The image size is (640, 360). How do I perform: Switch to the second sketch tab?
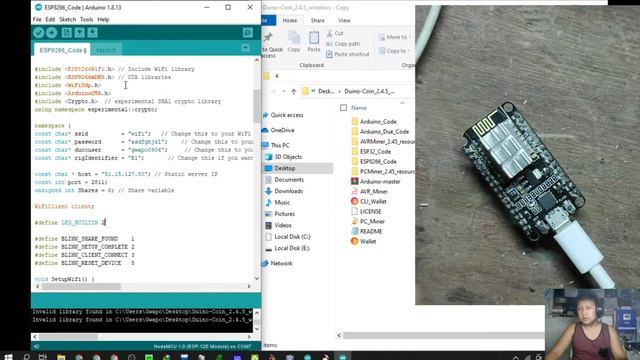[107, 50]
